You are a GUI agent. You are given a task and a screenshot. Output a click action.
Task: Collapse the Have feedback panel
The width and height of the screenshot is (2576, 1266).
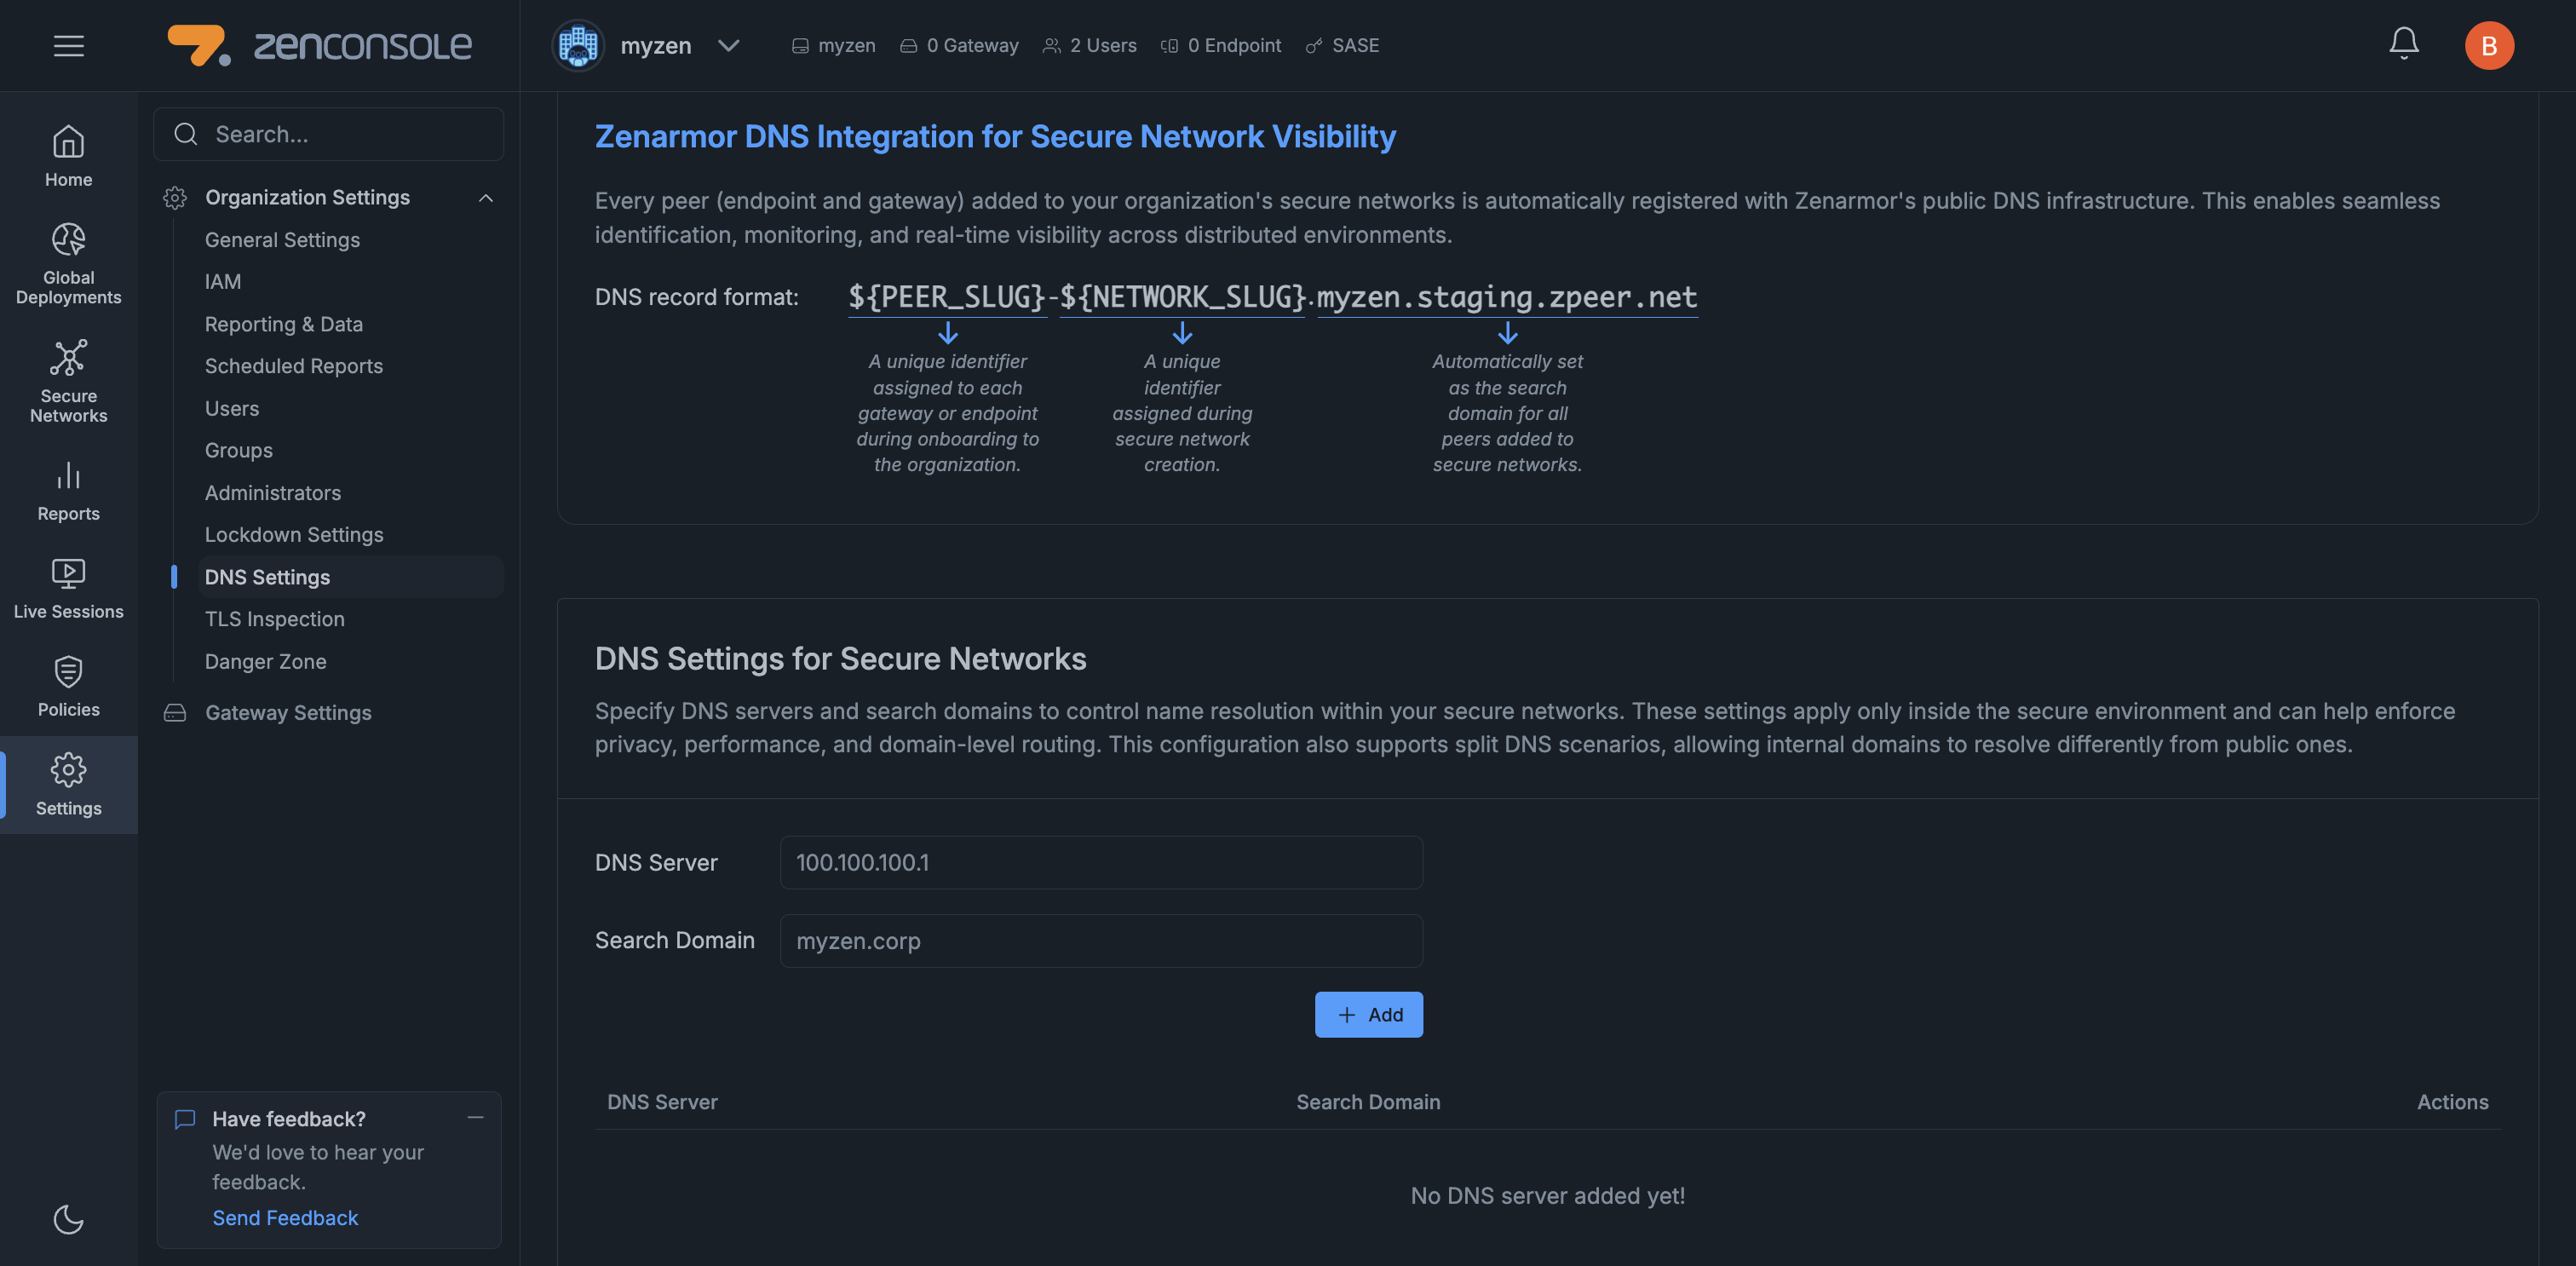pos(474,1117)
